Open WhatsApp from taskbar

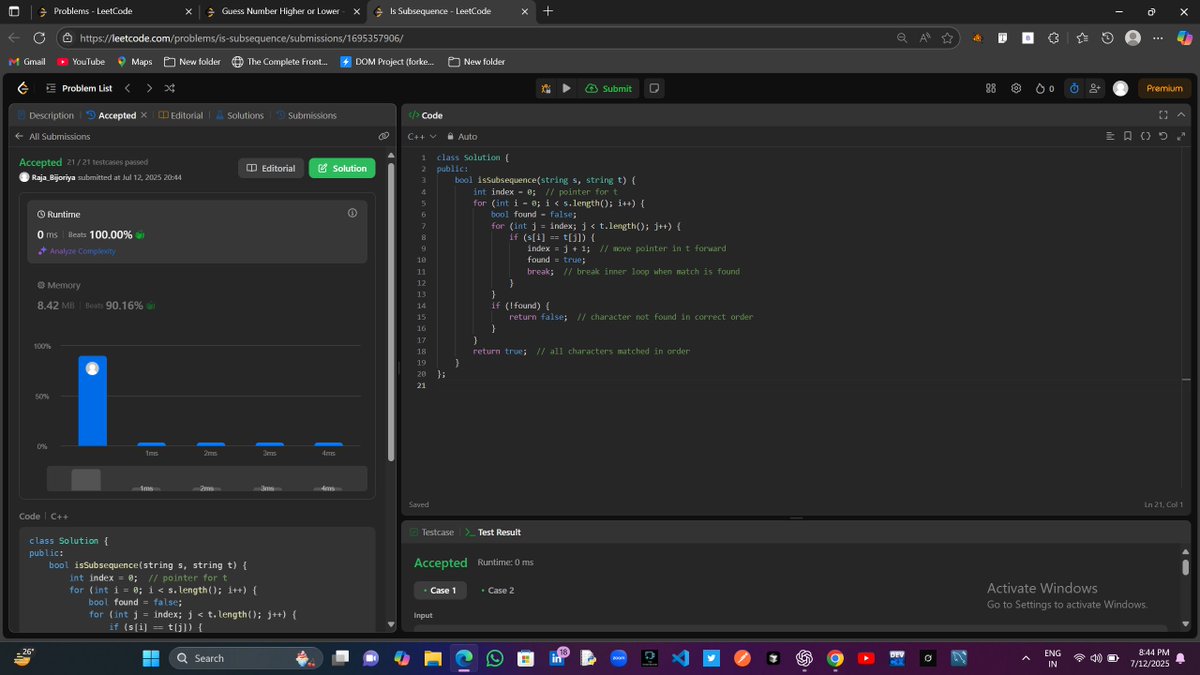495,658
